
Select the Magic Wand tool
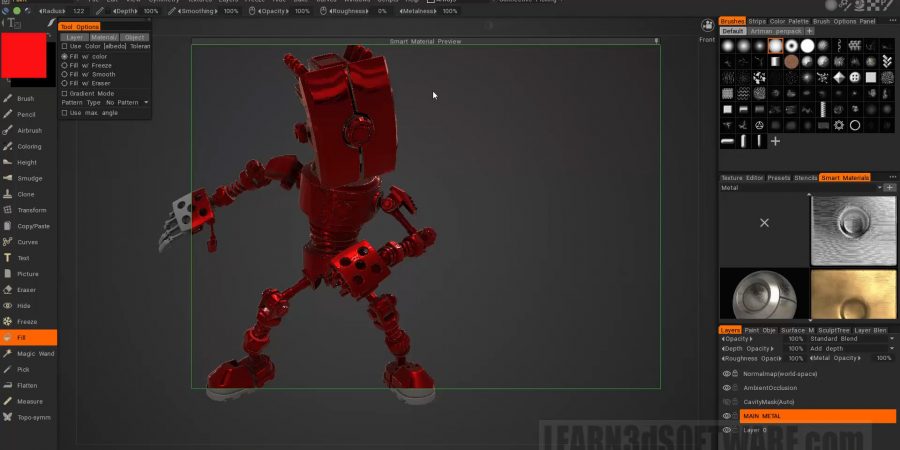point(35,354)
